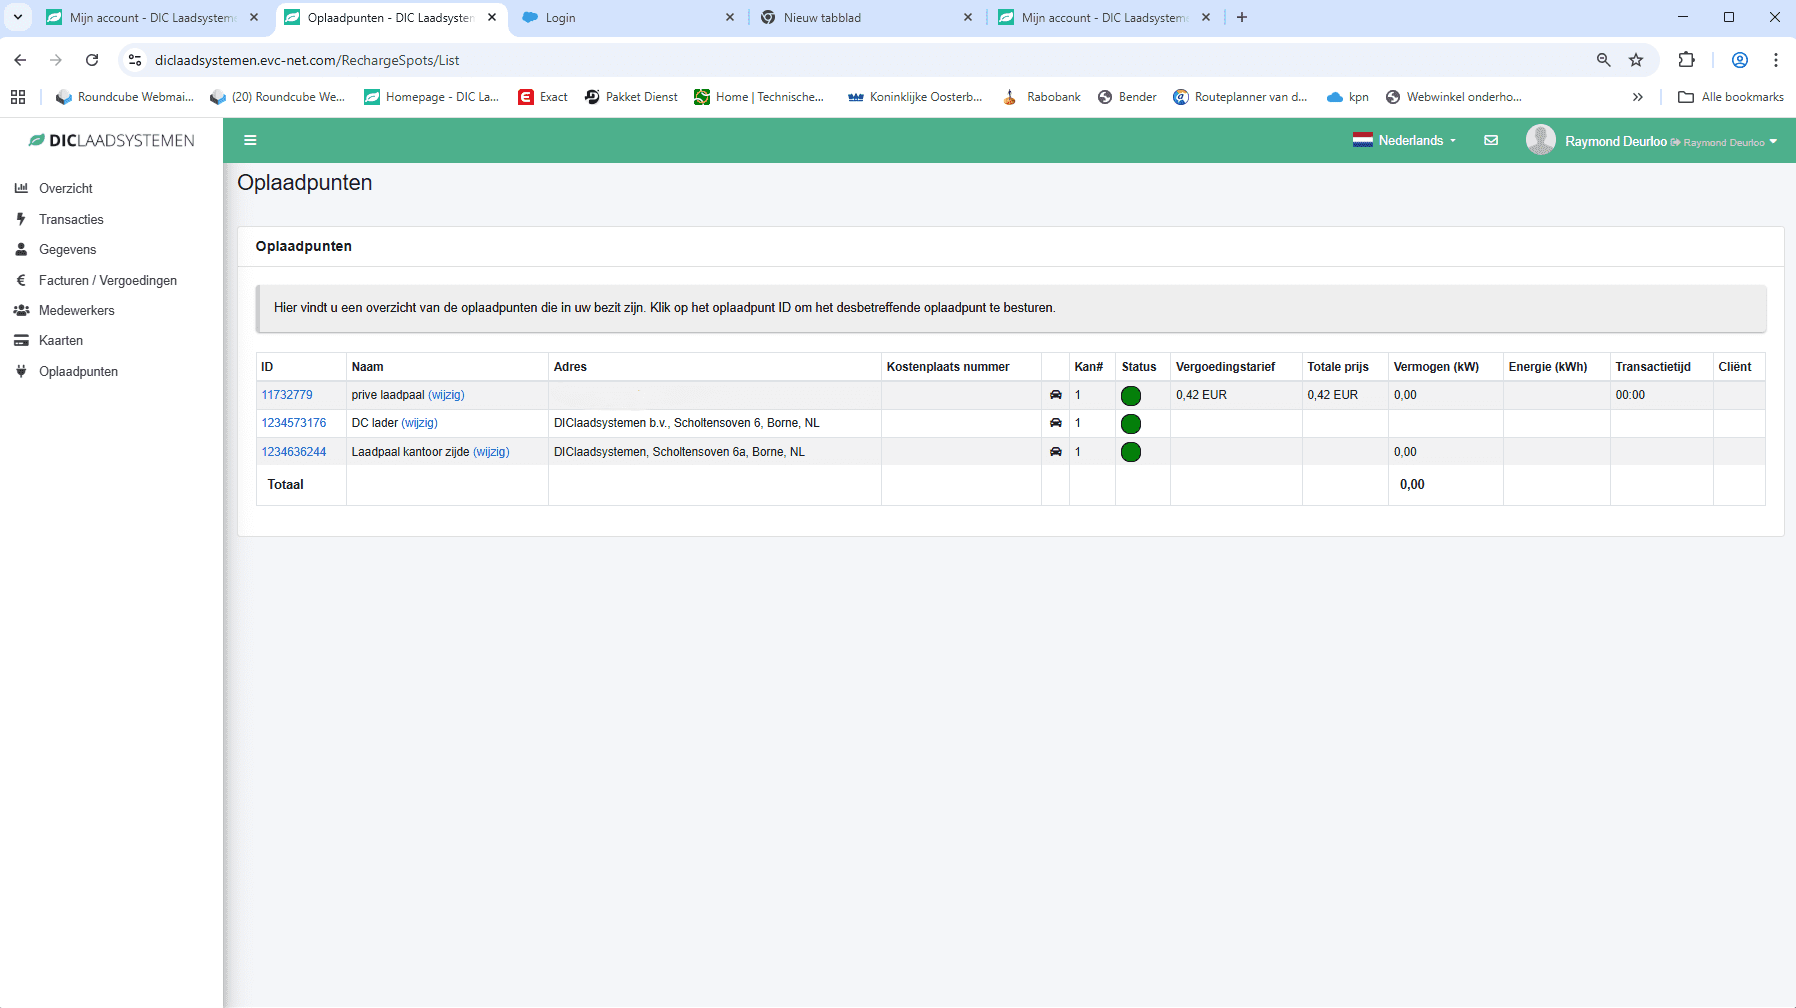Open the Overzicht menu item

tap(66, 188)
